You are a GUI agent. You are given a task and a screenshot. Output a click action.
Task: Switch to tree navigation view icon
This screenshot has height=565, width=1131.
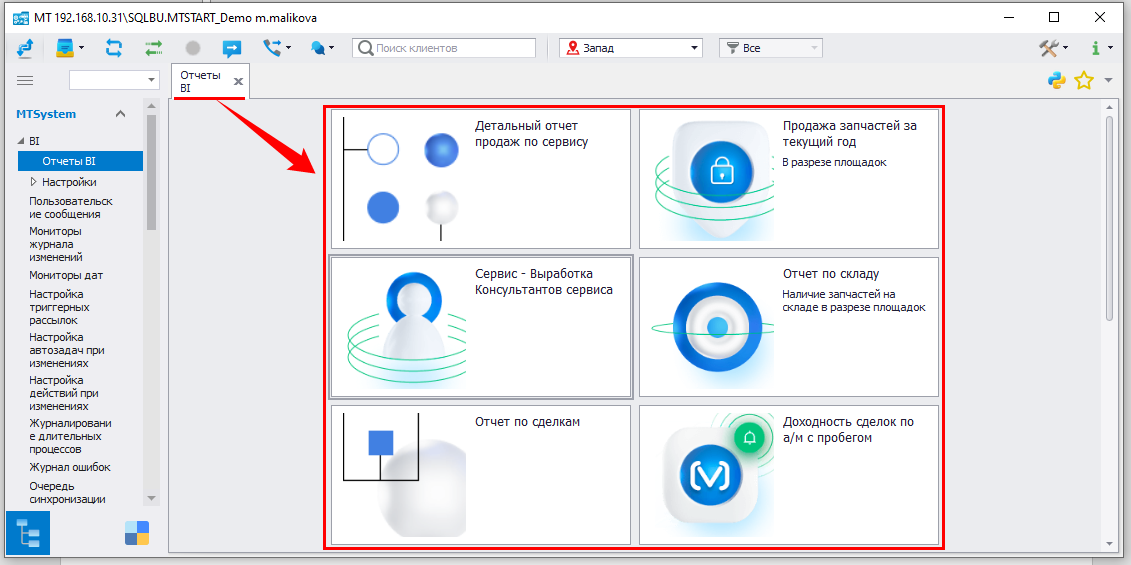[27, 533]
